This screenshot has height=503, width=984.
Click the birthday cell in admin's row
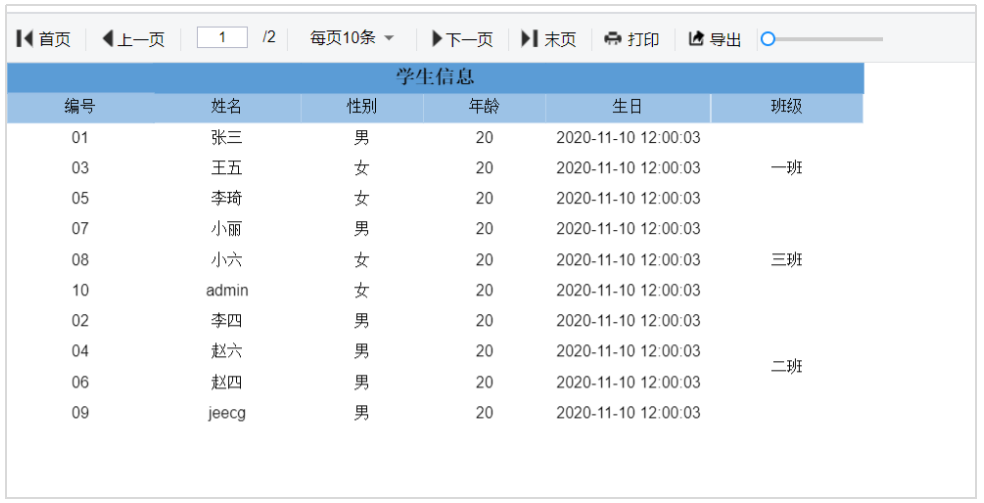point(628,290)
